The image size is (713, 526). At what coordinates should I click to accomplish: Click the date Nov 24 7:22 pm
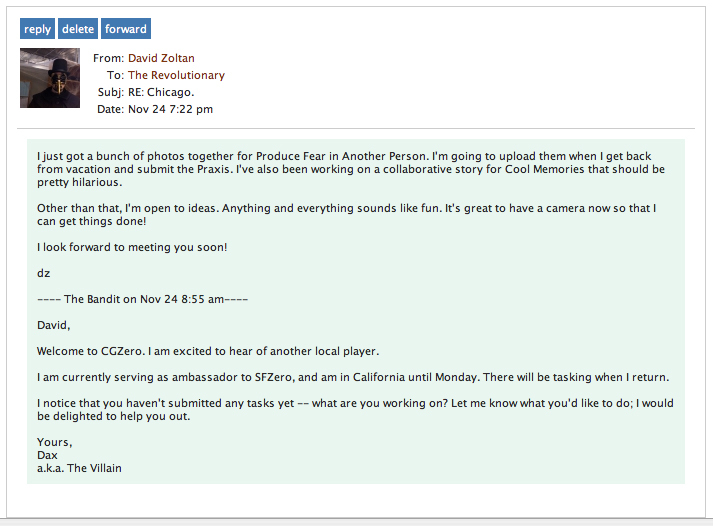(x=171, y=109)
